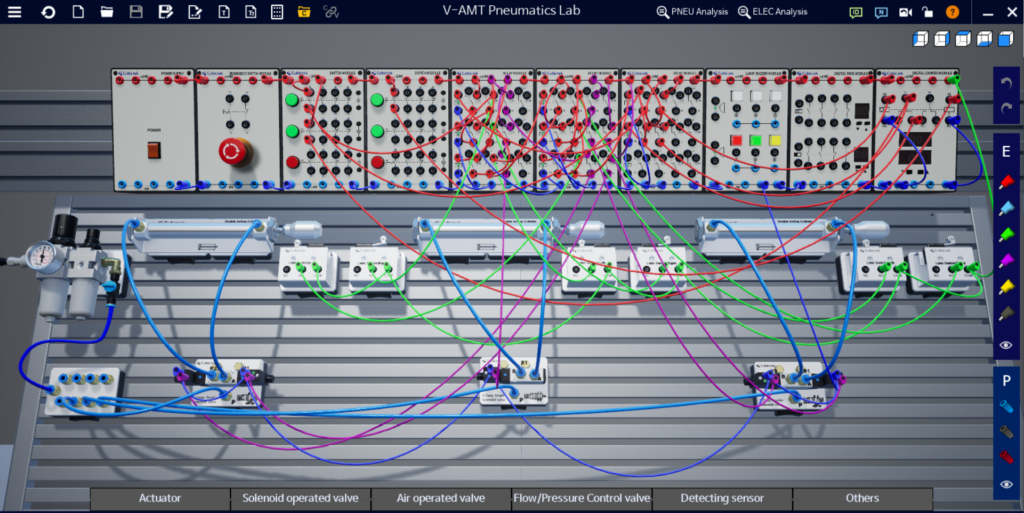The height and width of the screenshot is (513, 1024).
Task: Open the Solenoid operated valve tab
Action: pyautogui.click(x=300, y=499)
